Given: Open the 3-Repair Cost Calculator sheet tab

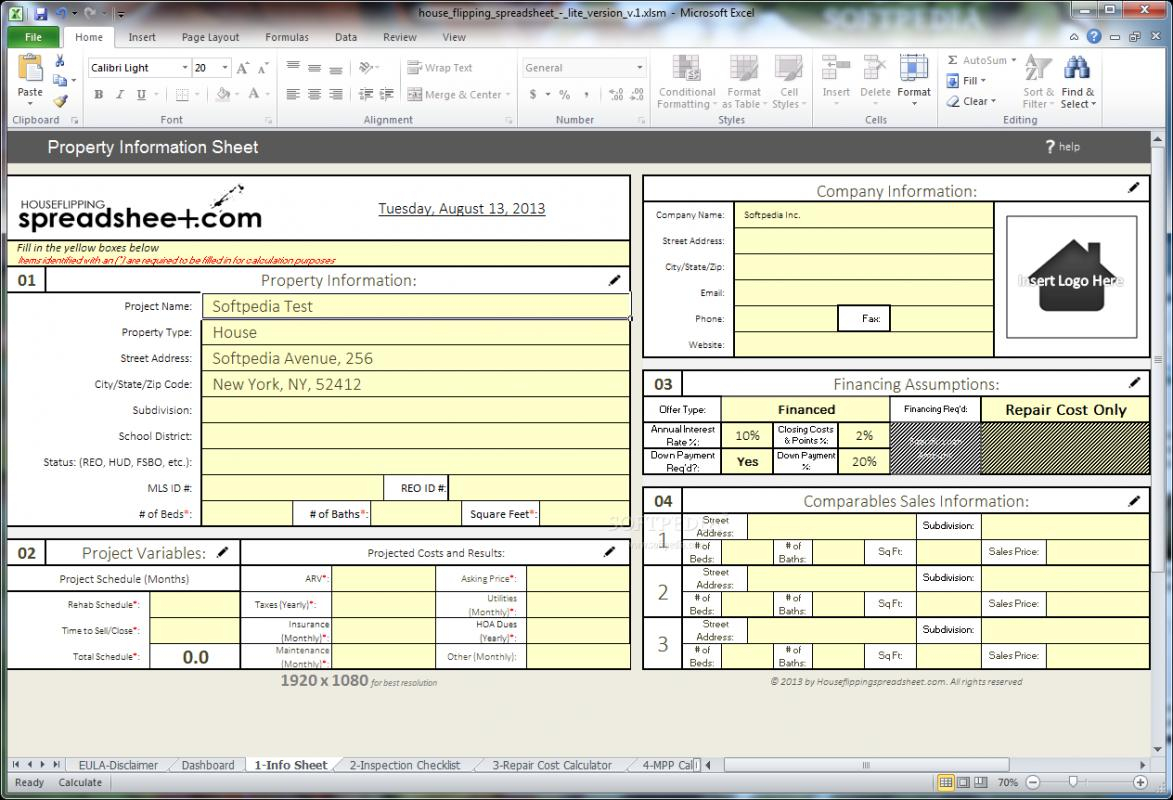Looking at the screenshot, I should (551, 765).
